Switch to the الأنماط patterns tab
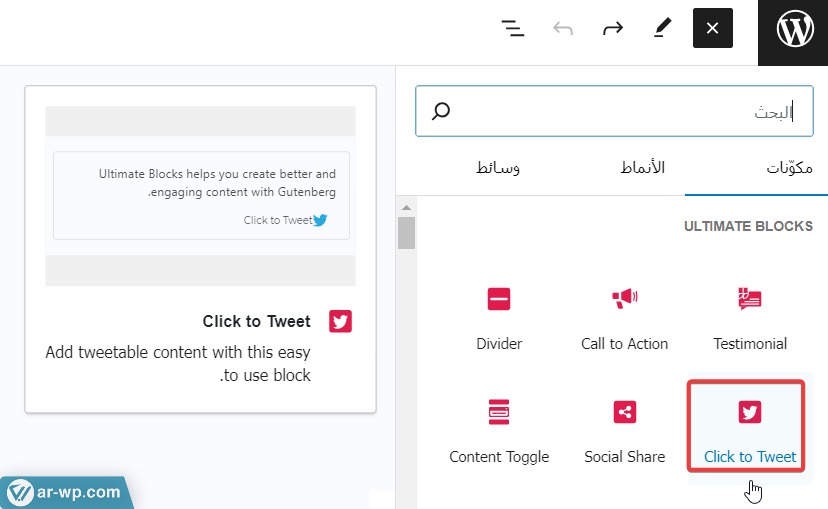This screenshot has width=828, height=509. 643,168
